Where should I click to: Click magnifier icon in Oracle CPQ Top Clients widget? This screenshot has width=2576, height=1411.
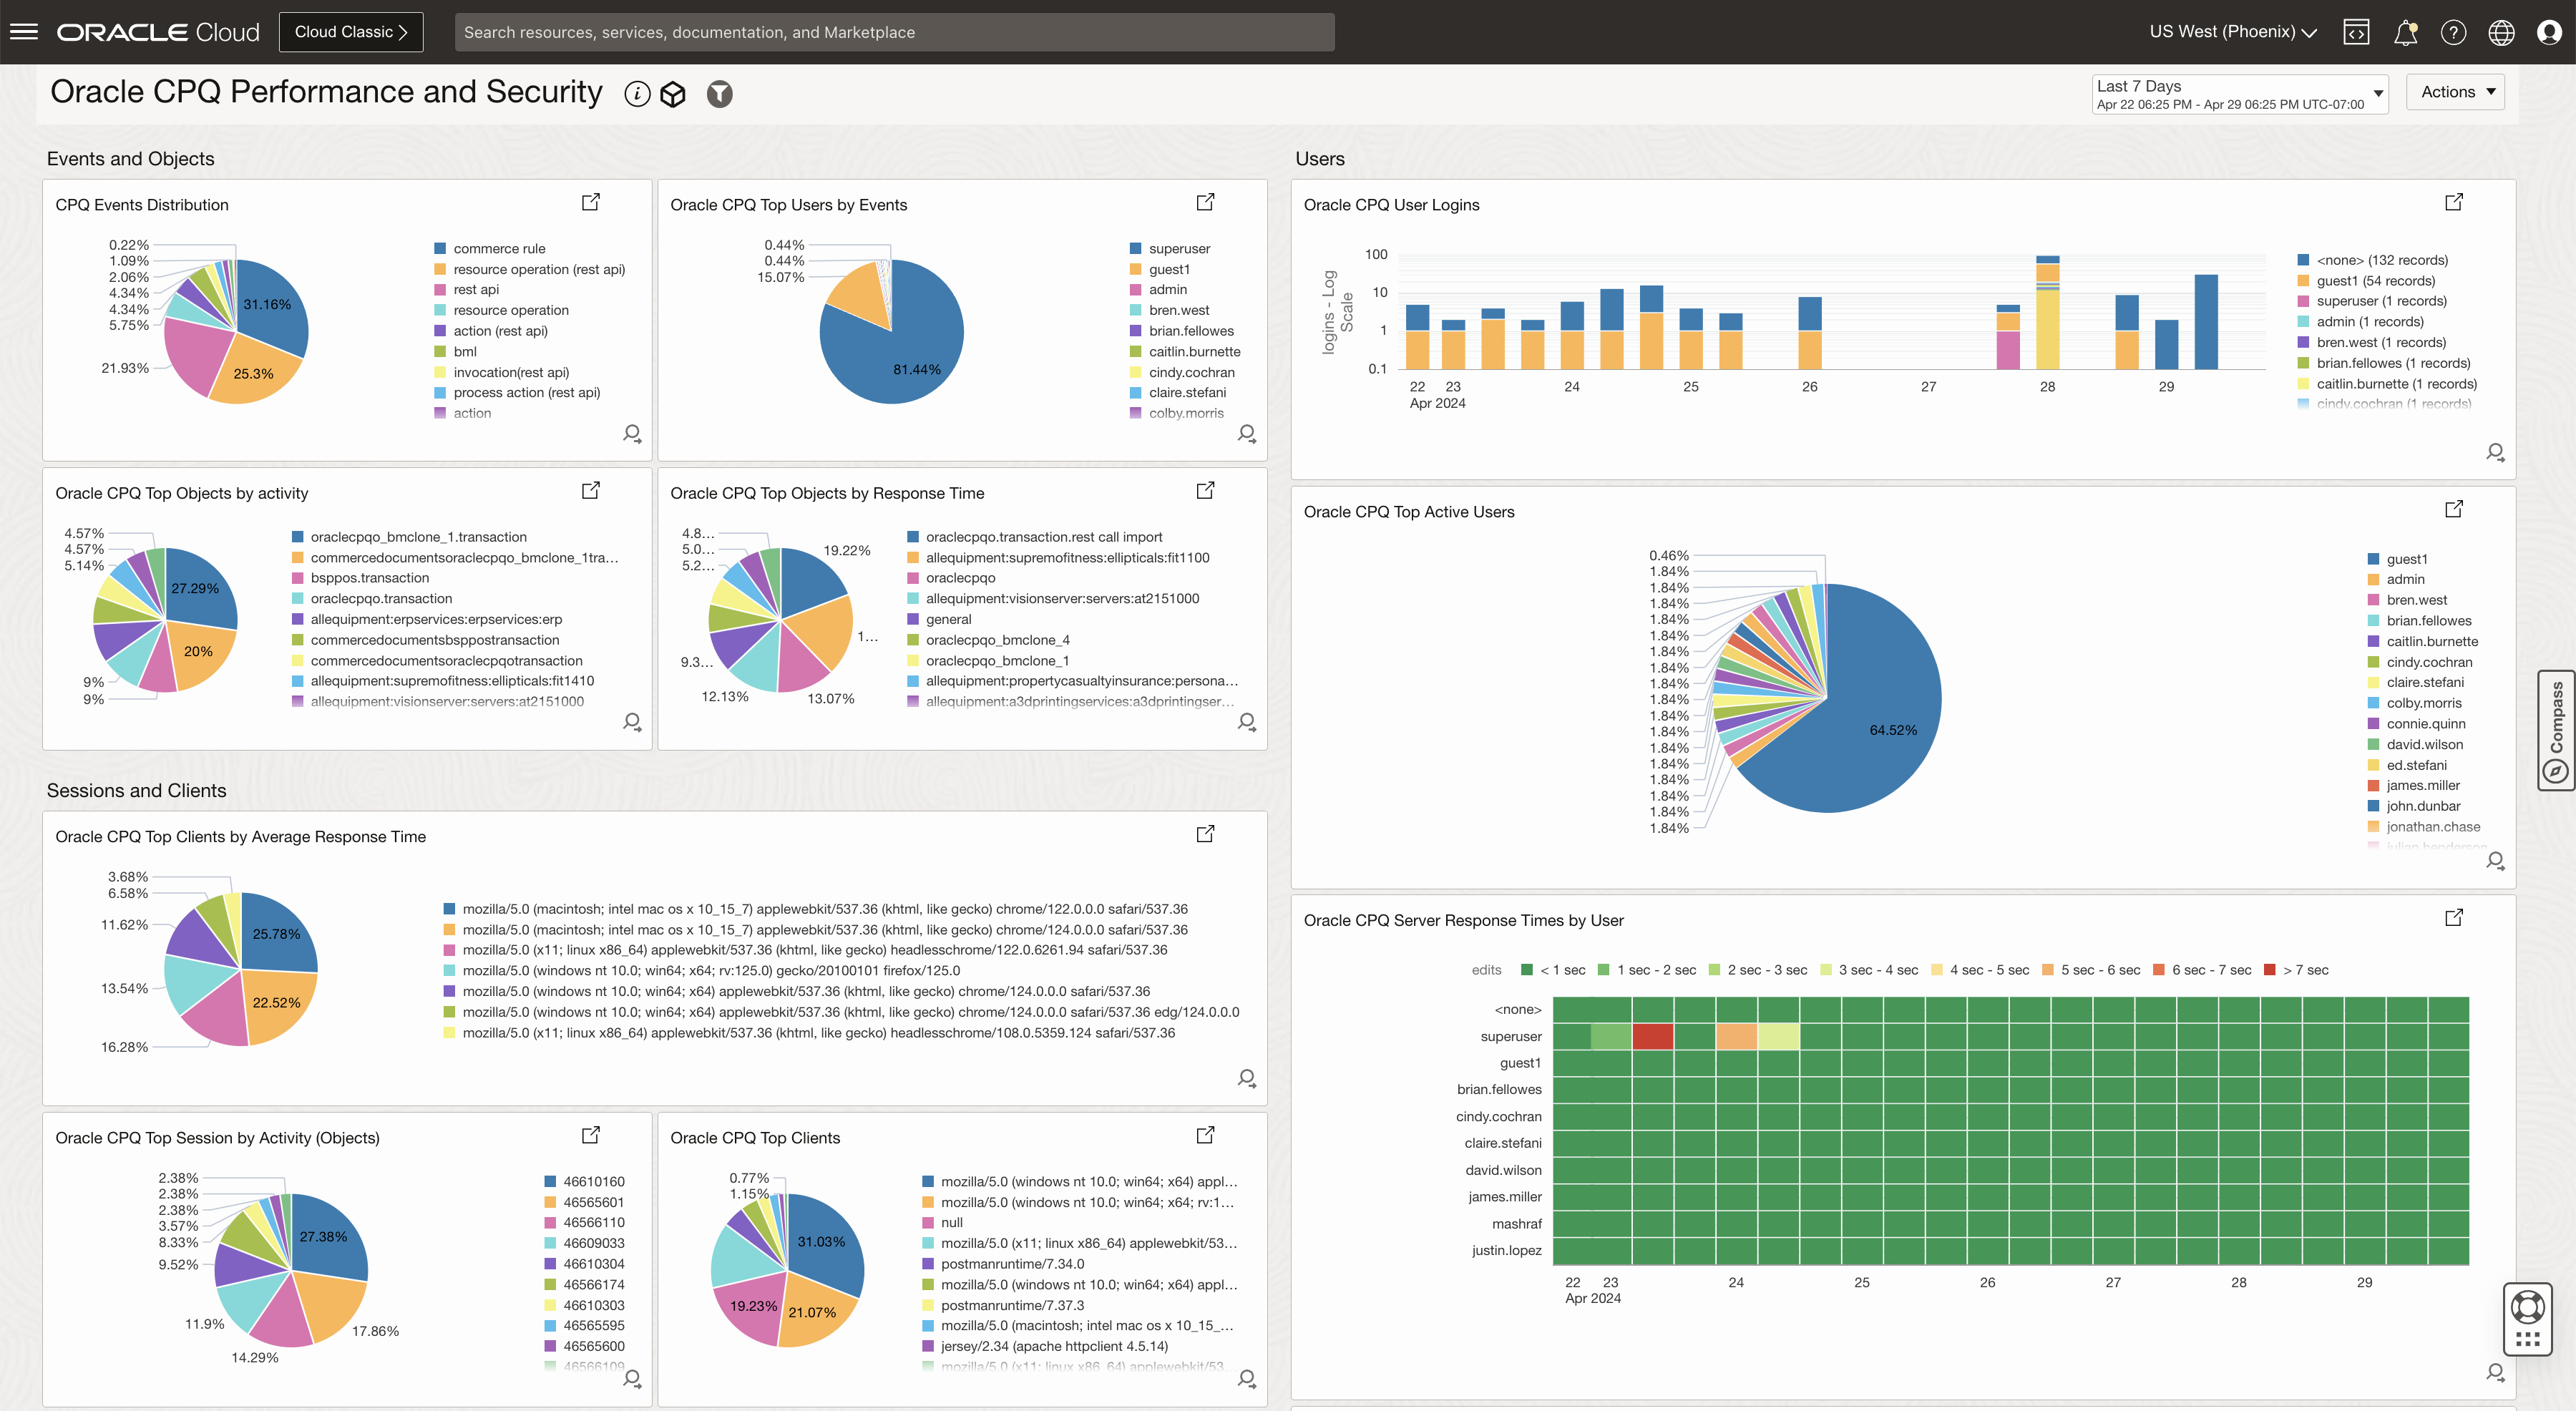coord(1247,1378)
